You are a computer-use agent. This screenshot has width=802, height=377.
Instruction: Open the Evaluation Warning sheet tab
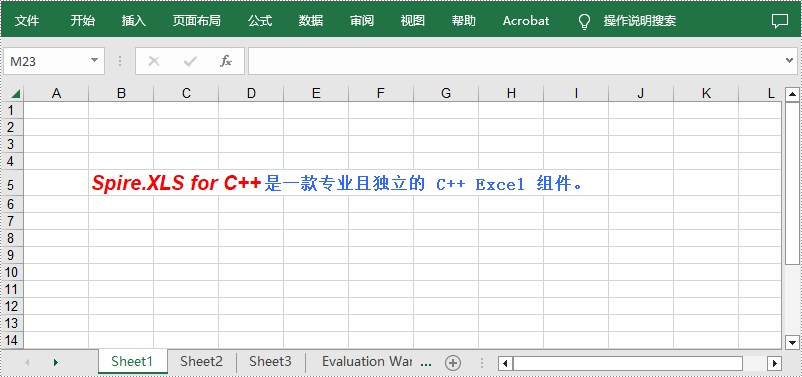[367, 361]
